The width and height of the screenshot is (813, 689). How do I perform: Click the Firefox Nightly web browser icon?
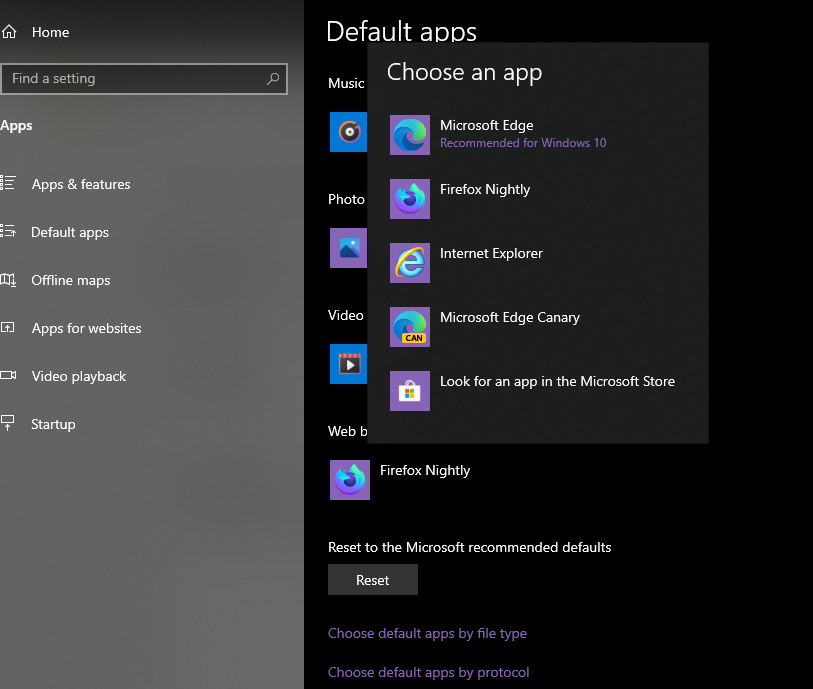pyautogui.click(x=350, y=480)
